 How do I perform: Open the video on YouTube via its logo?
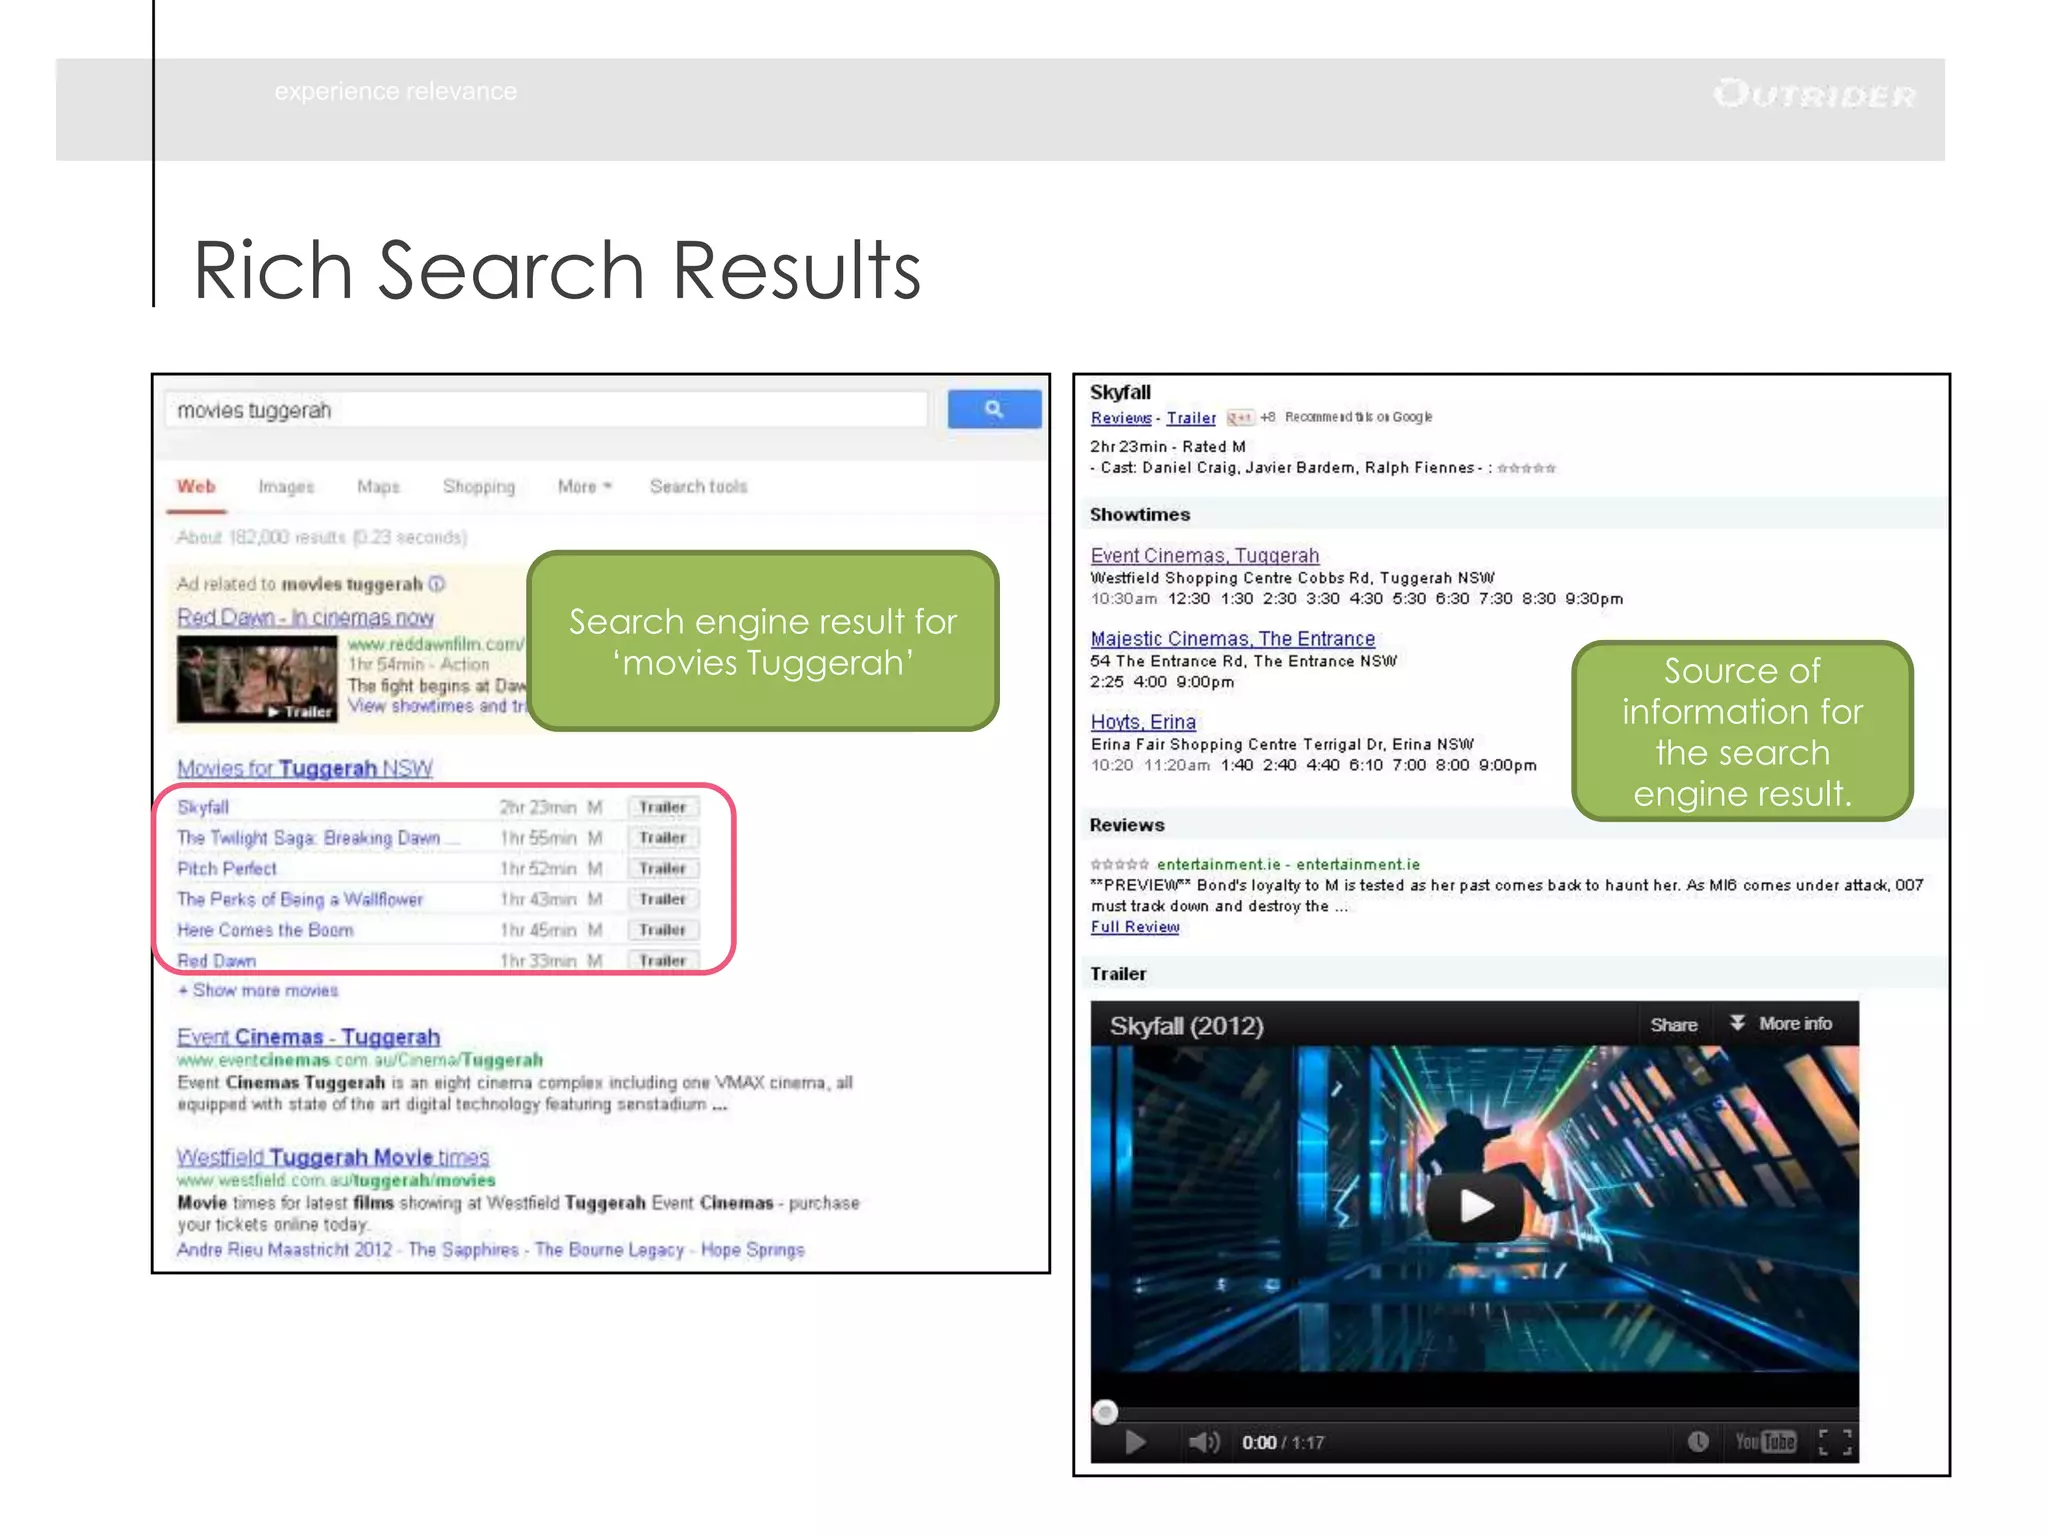tap(1765, 1441)
